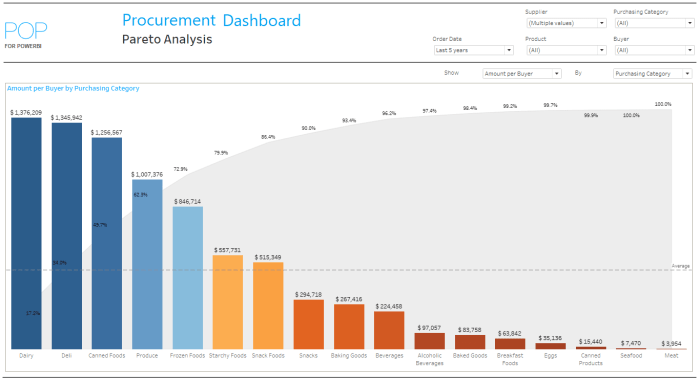Screen dimensions: 700x381
Task: Click the $294,718 value label
Action: [x=308, y=295]
